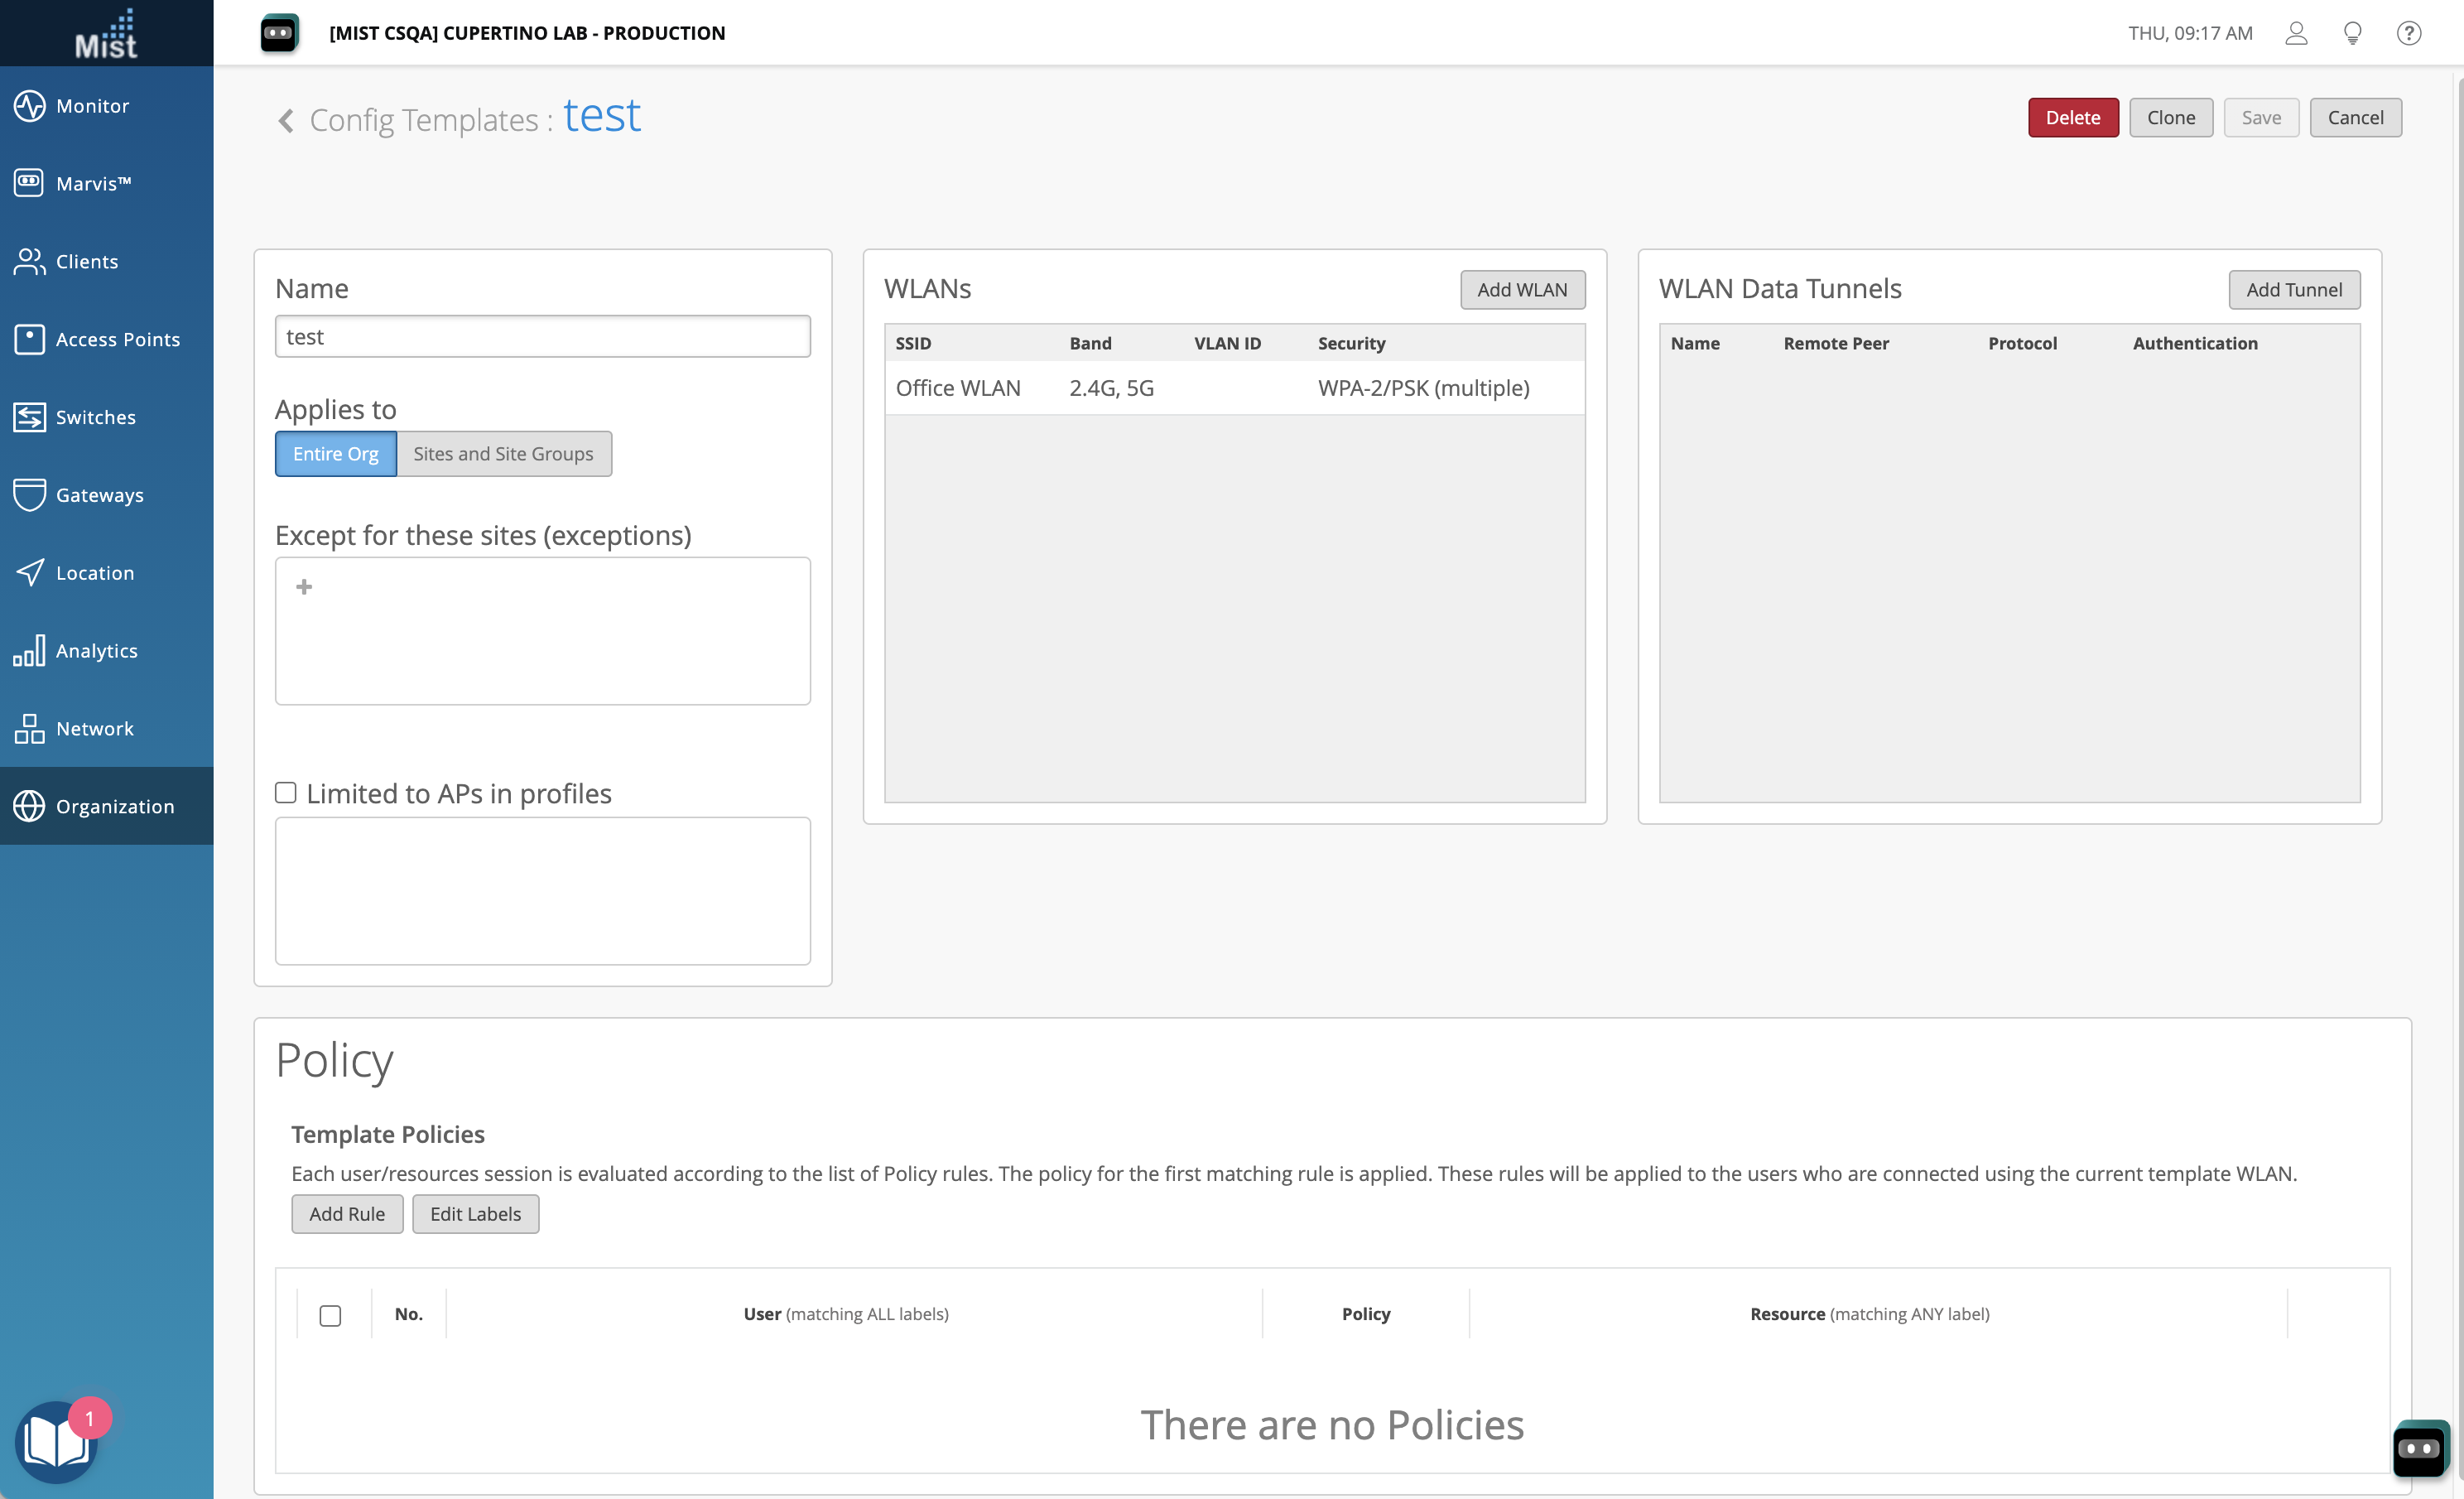Open the user account profile icon

click(x=2296, y=33)
